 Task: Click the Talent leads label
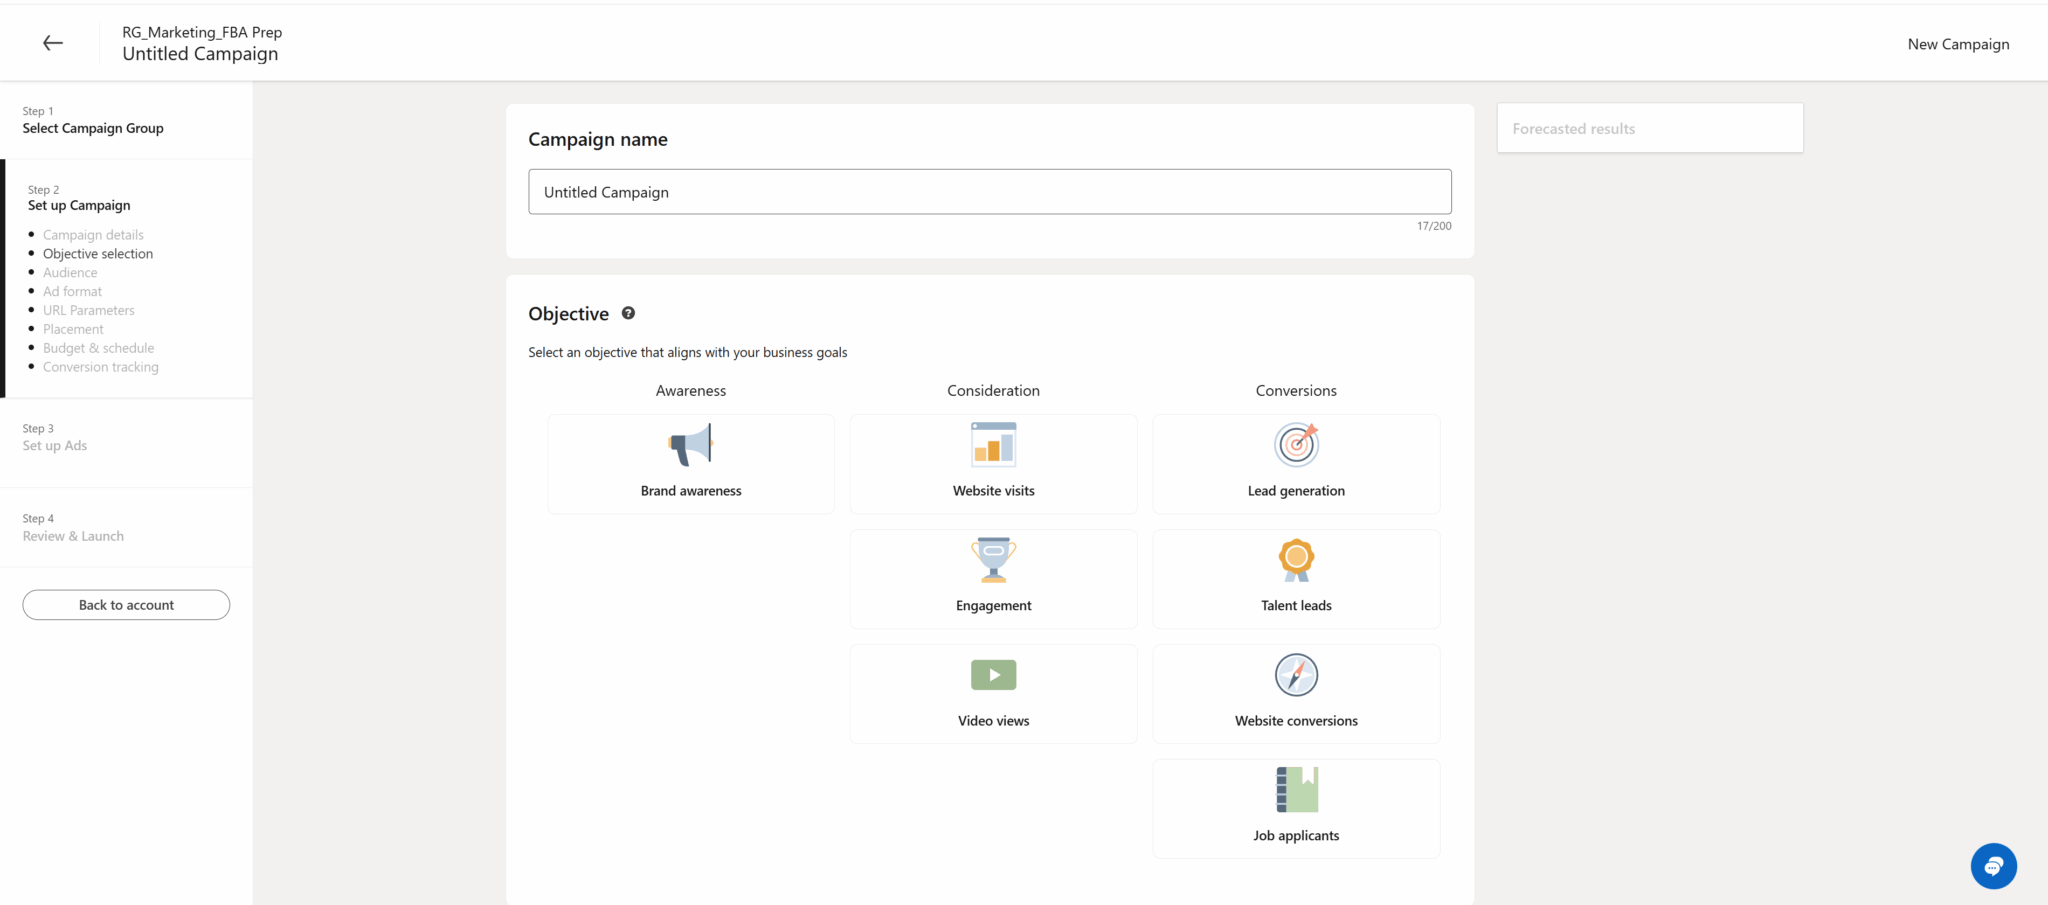[1296, 606]
